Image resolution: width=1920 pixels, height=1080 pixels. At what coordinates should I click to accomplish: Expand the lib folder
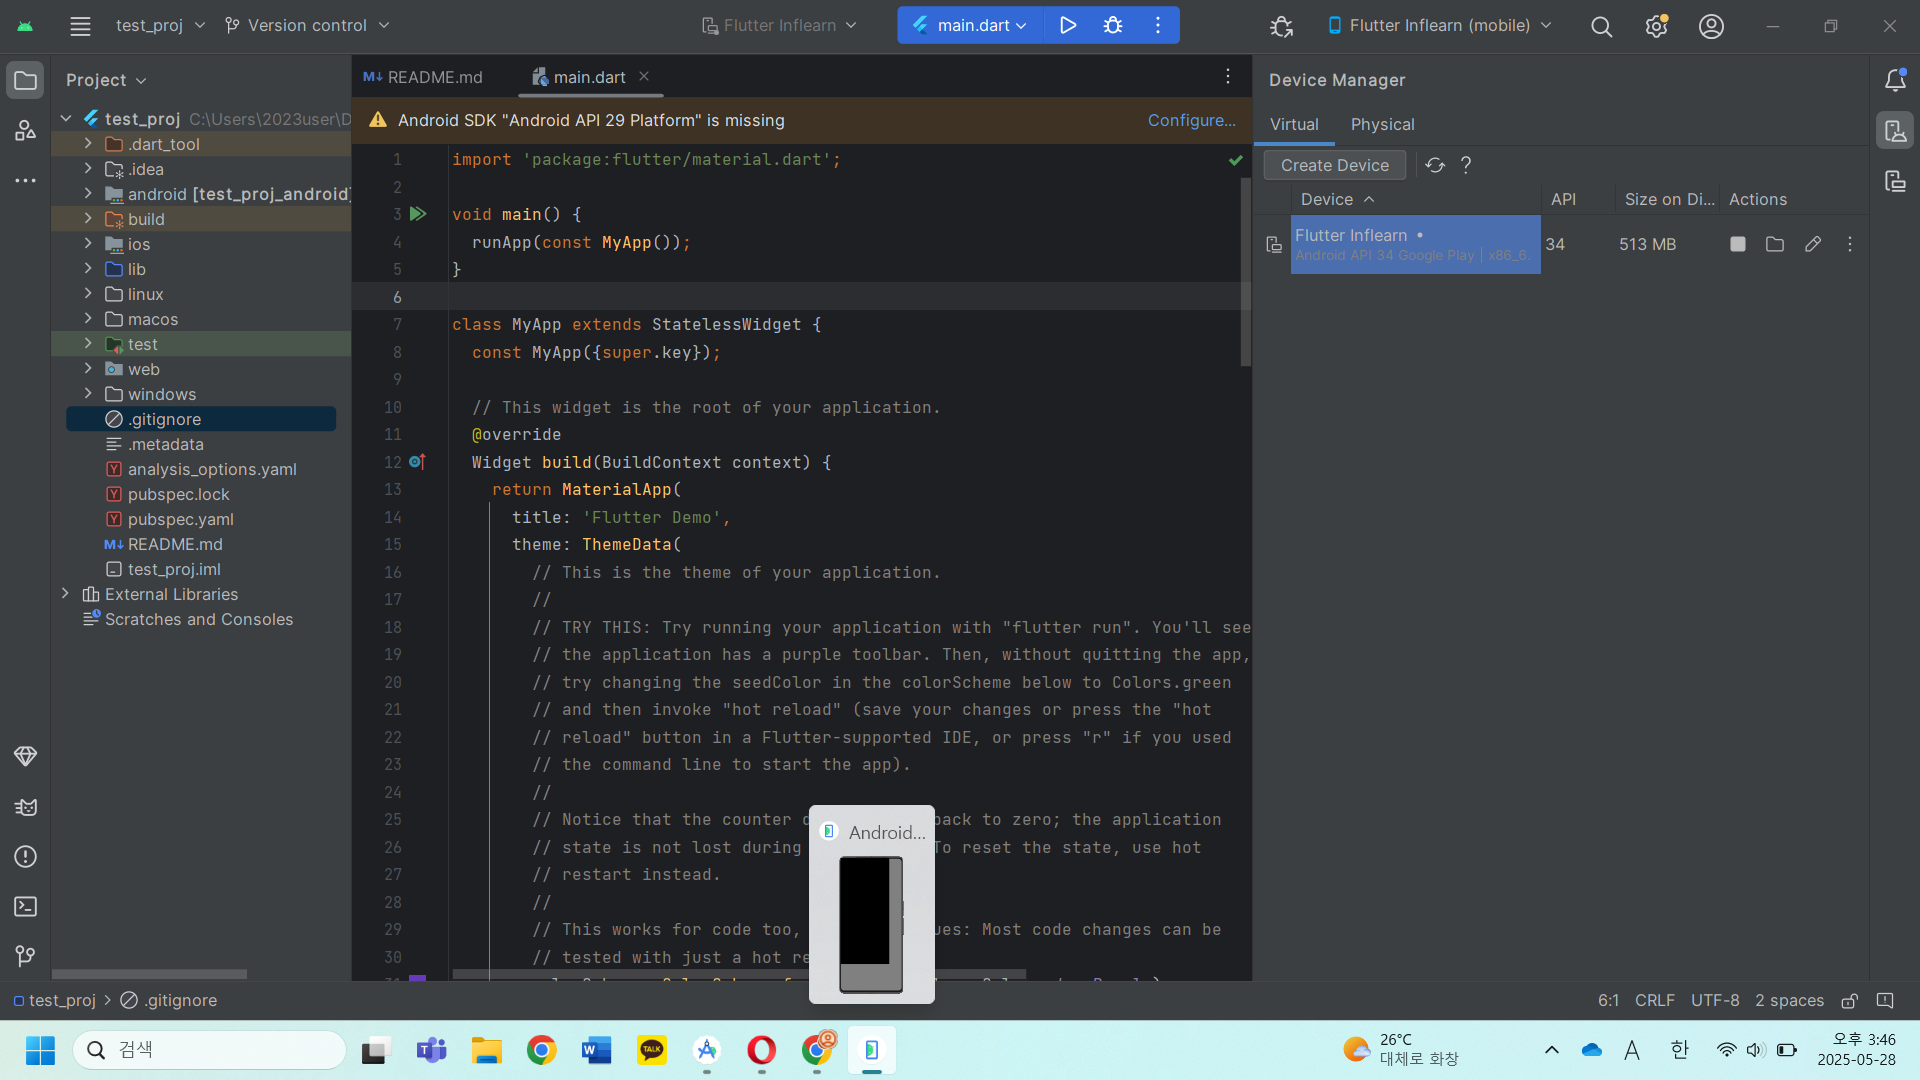(x=88, y=269)
